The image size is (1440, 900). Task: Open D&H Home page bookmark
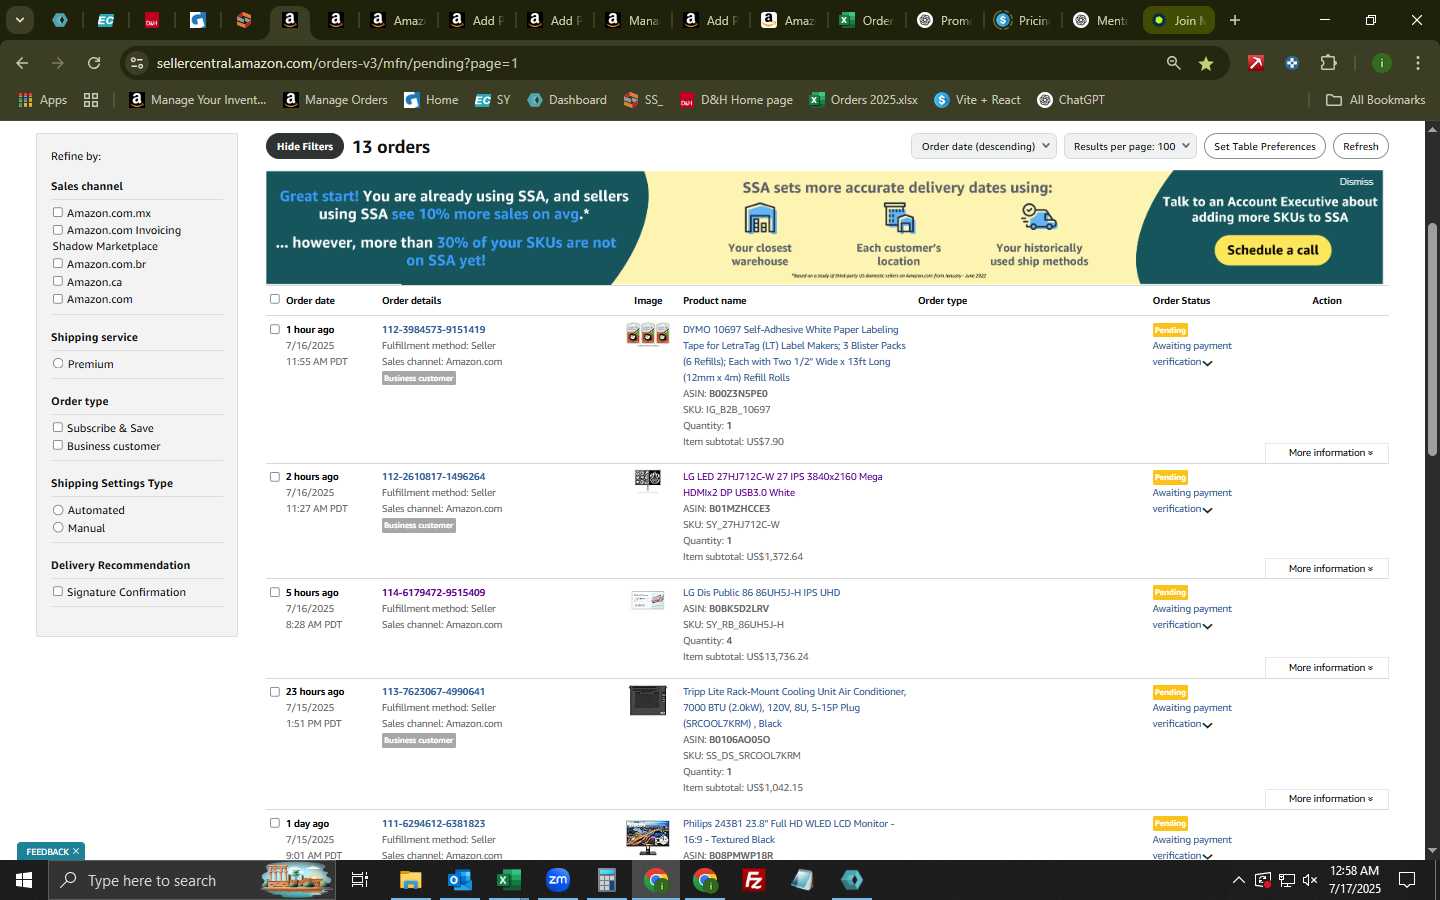click(x=736, y=100)
